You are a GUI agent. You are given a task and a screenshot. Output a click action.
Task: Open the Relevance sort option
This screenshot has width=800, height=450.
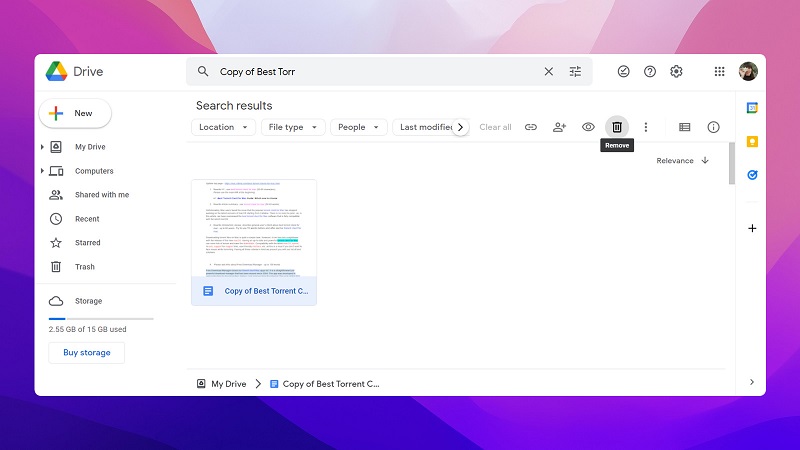[674, 161]
